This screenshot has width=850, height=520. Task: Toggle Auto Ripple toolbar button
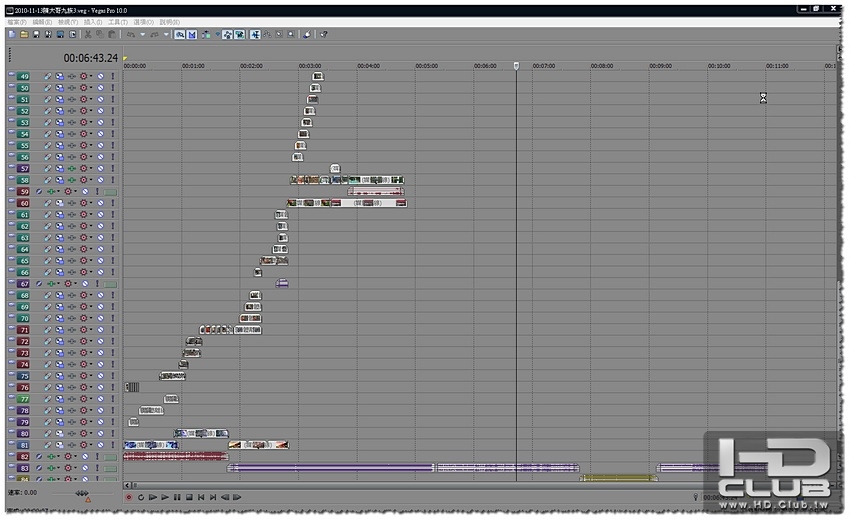(206, 34)
